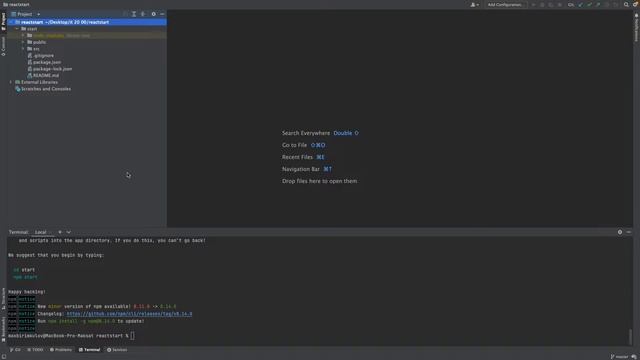Screen dimensions: 640x360
Task: Click the Run configuration play icon
Action: point(533,4)
